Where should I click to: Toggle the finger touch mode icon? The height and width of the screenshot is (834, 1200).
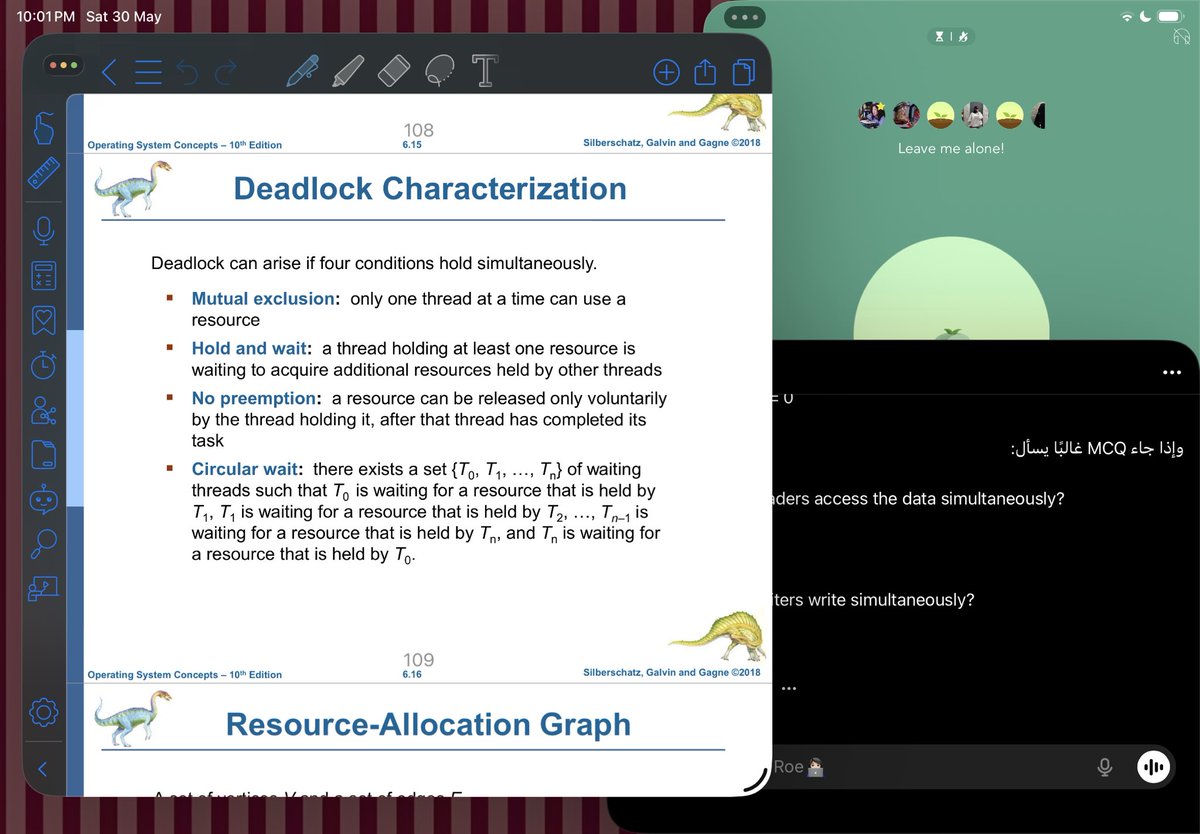pyautogui.click(x=43, y=127)
